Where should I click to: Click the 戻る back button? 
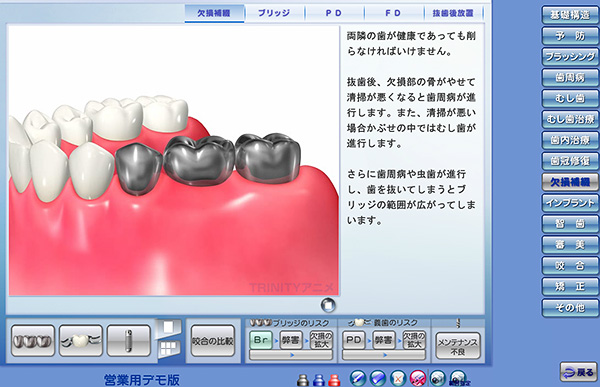579,372
